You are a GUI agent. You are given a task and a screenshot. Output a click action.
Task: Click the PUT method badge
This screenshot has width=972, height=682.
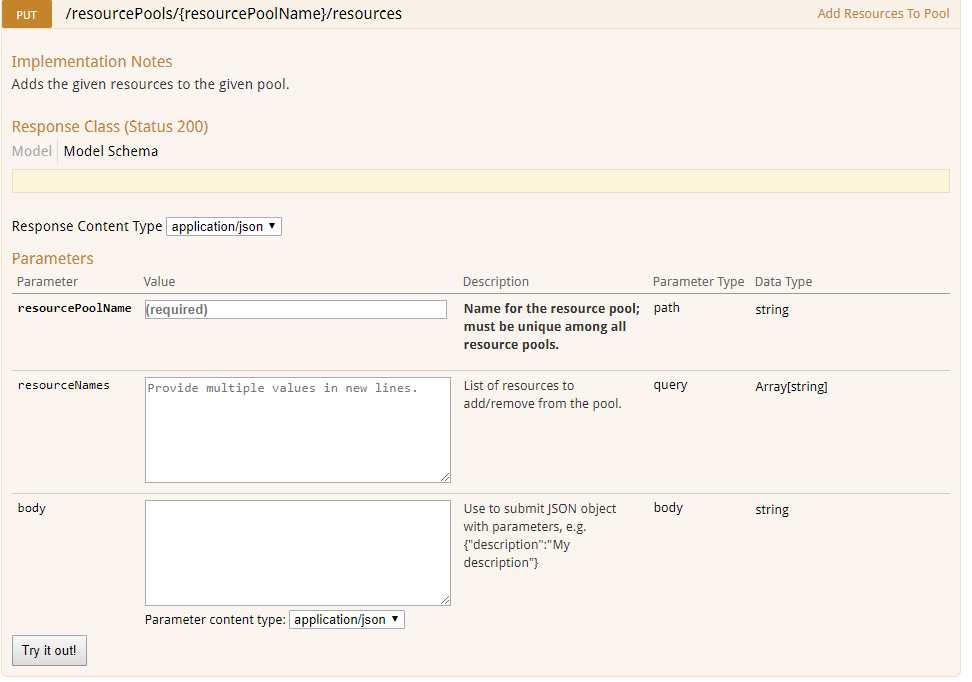(26, 14)
